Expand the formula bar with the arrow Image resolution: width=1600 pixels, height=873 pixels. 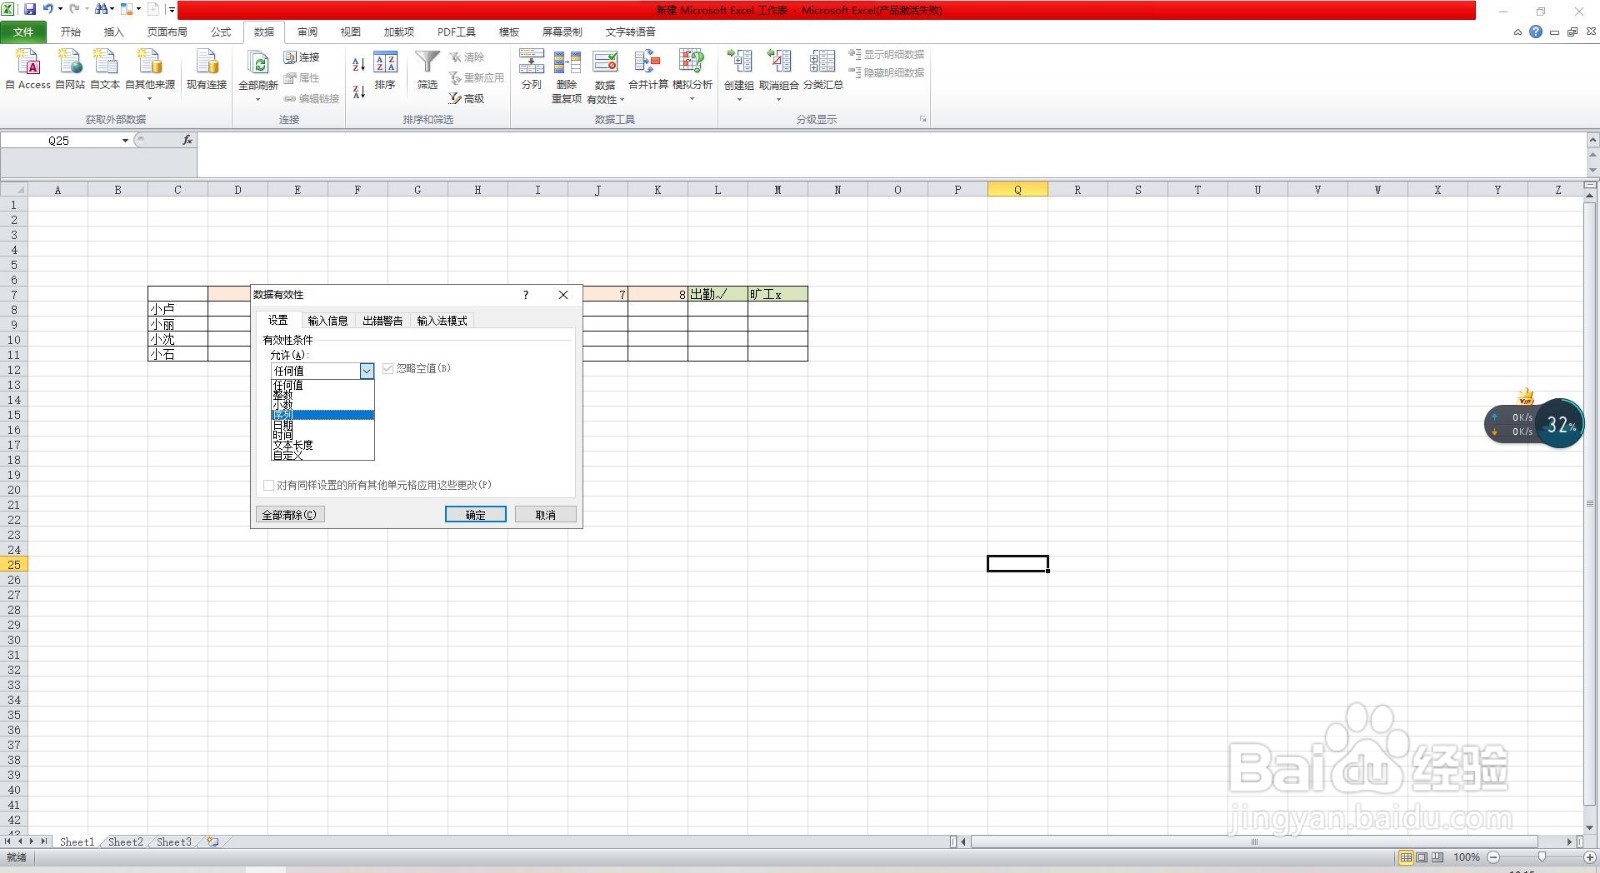pyautogui.click(x=1592, y=140)
